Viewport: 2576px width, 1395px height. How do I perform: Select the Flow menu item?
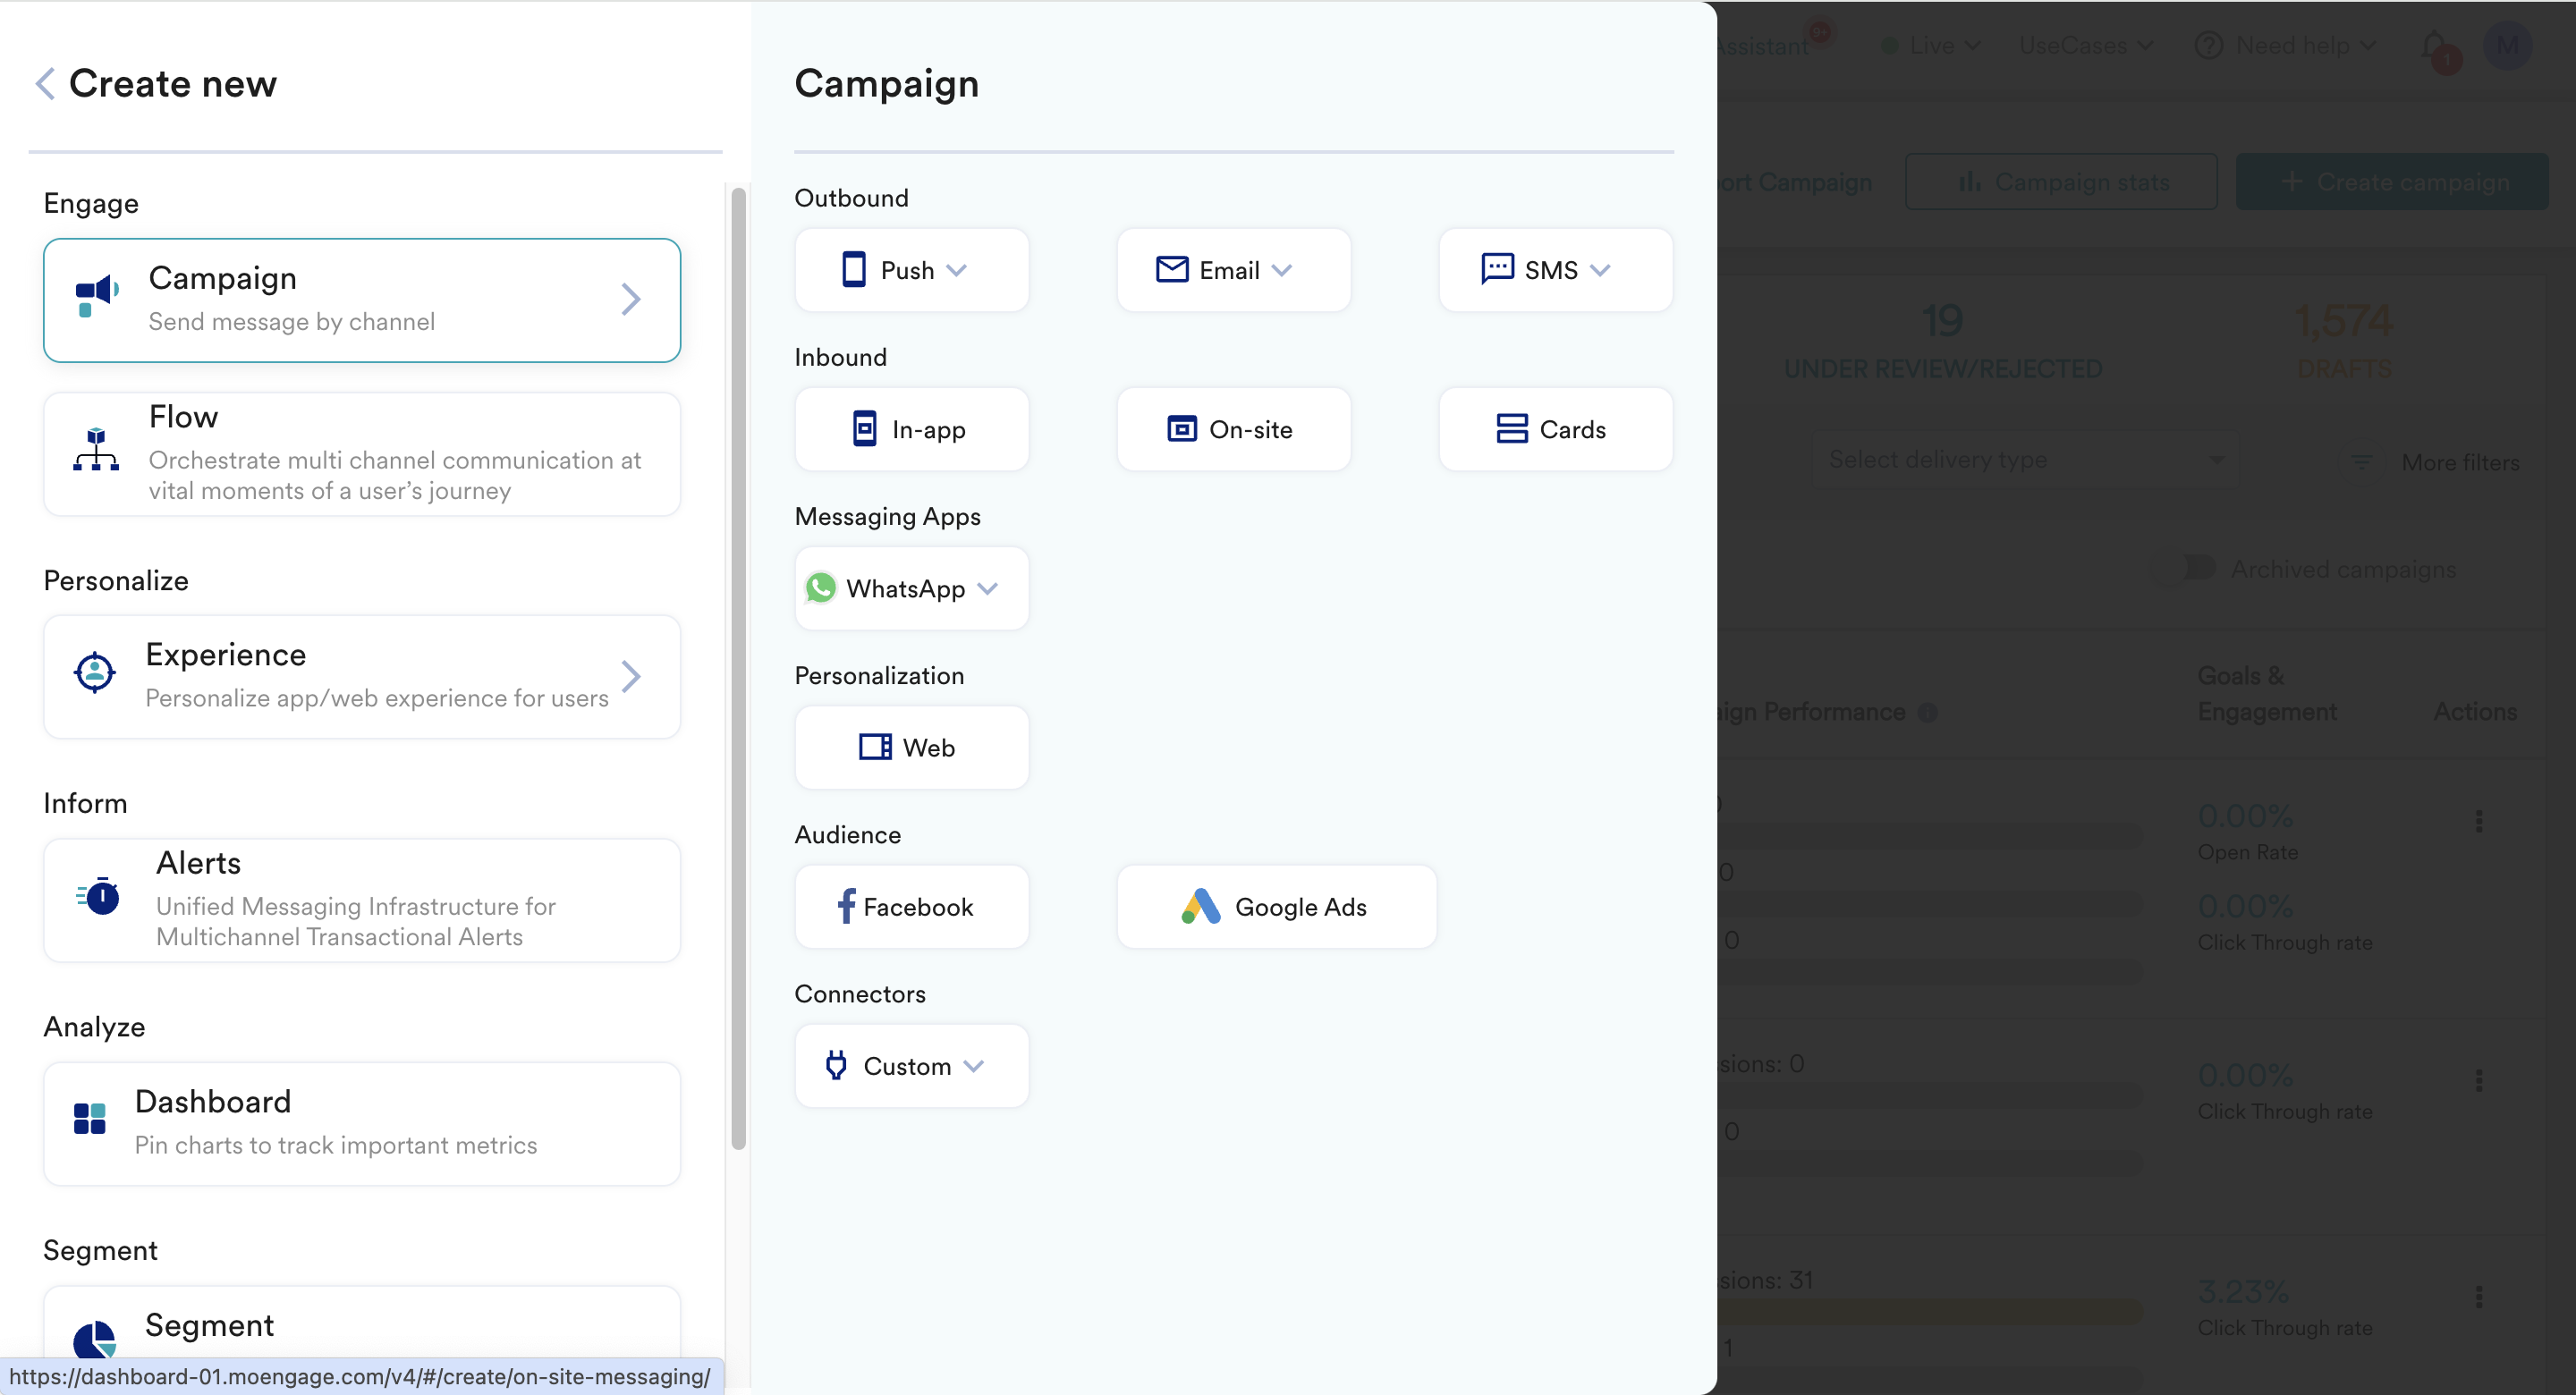(x=362, y=454)
